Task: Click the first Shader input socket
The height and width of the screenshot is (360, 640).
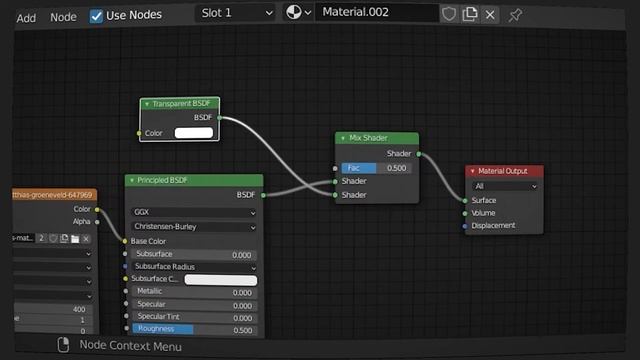Action: point(335,181)
